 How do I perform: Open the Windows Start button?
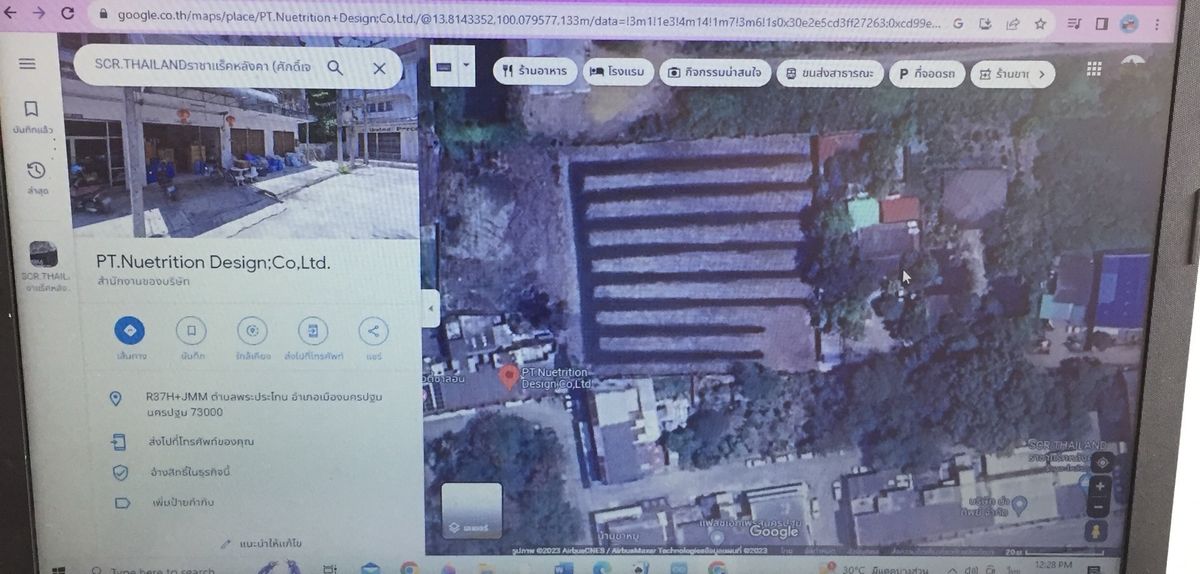[x=60, y=569]
